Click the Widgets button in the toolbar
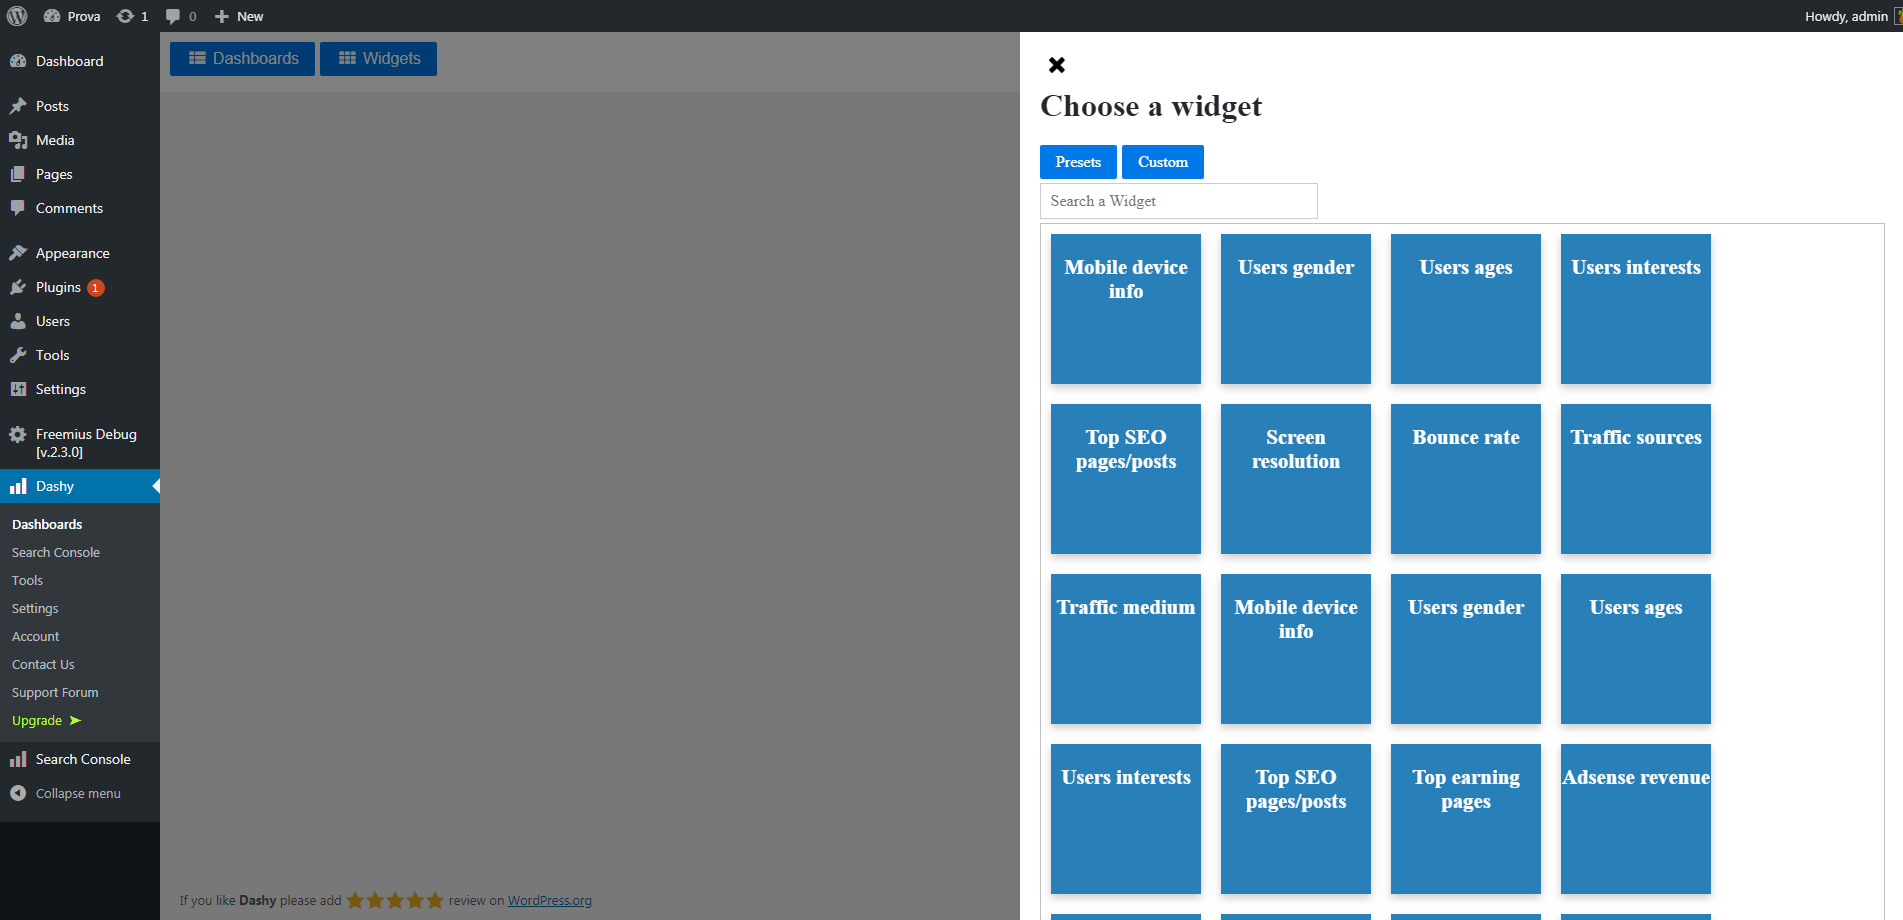The height and width of the screenshot is (920, 1903). [x=378, y=59]
